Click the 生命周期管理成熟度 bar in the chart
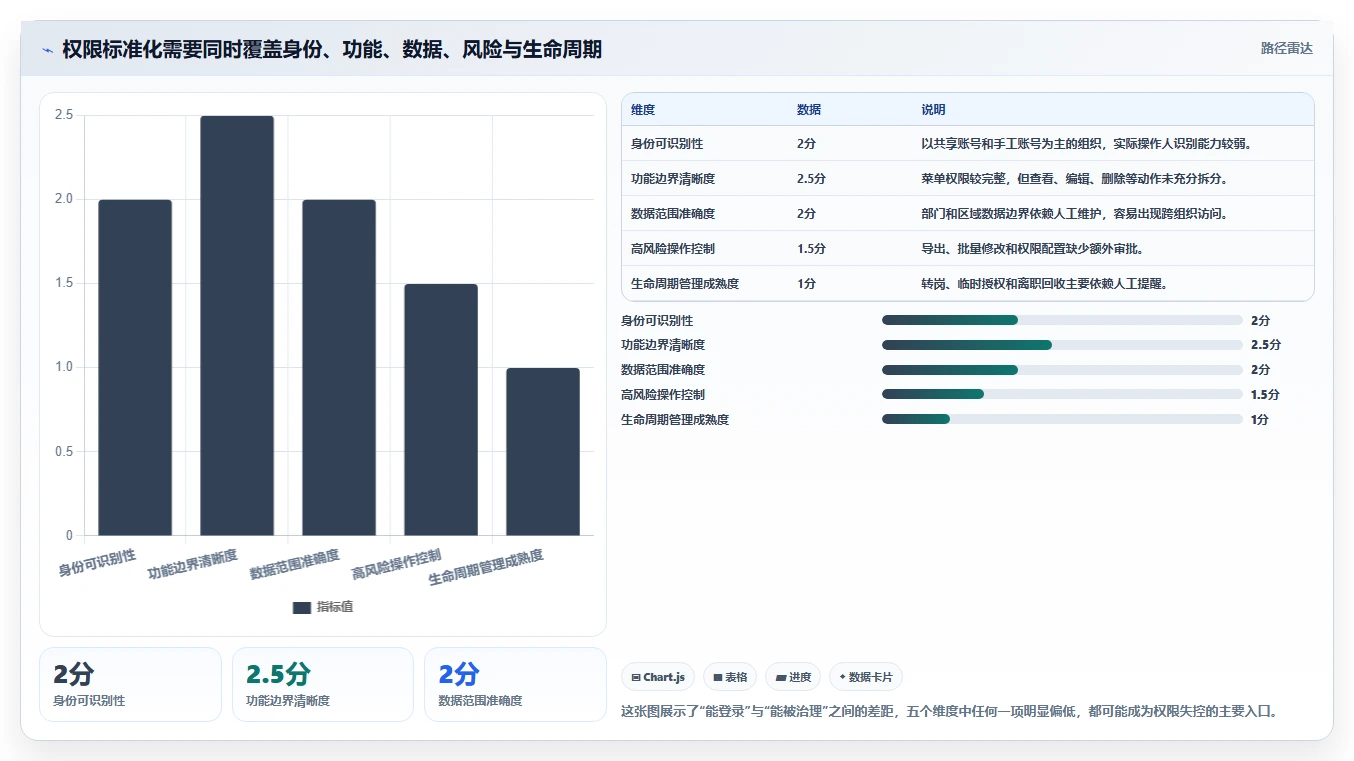 tap(543, 451)
